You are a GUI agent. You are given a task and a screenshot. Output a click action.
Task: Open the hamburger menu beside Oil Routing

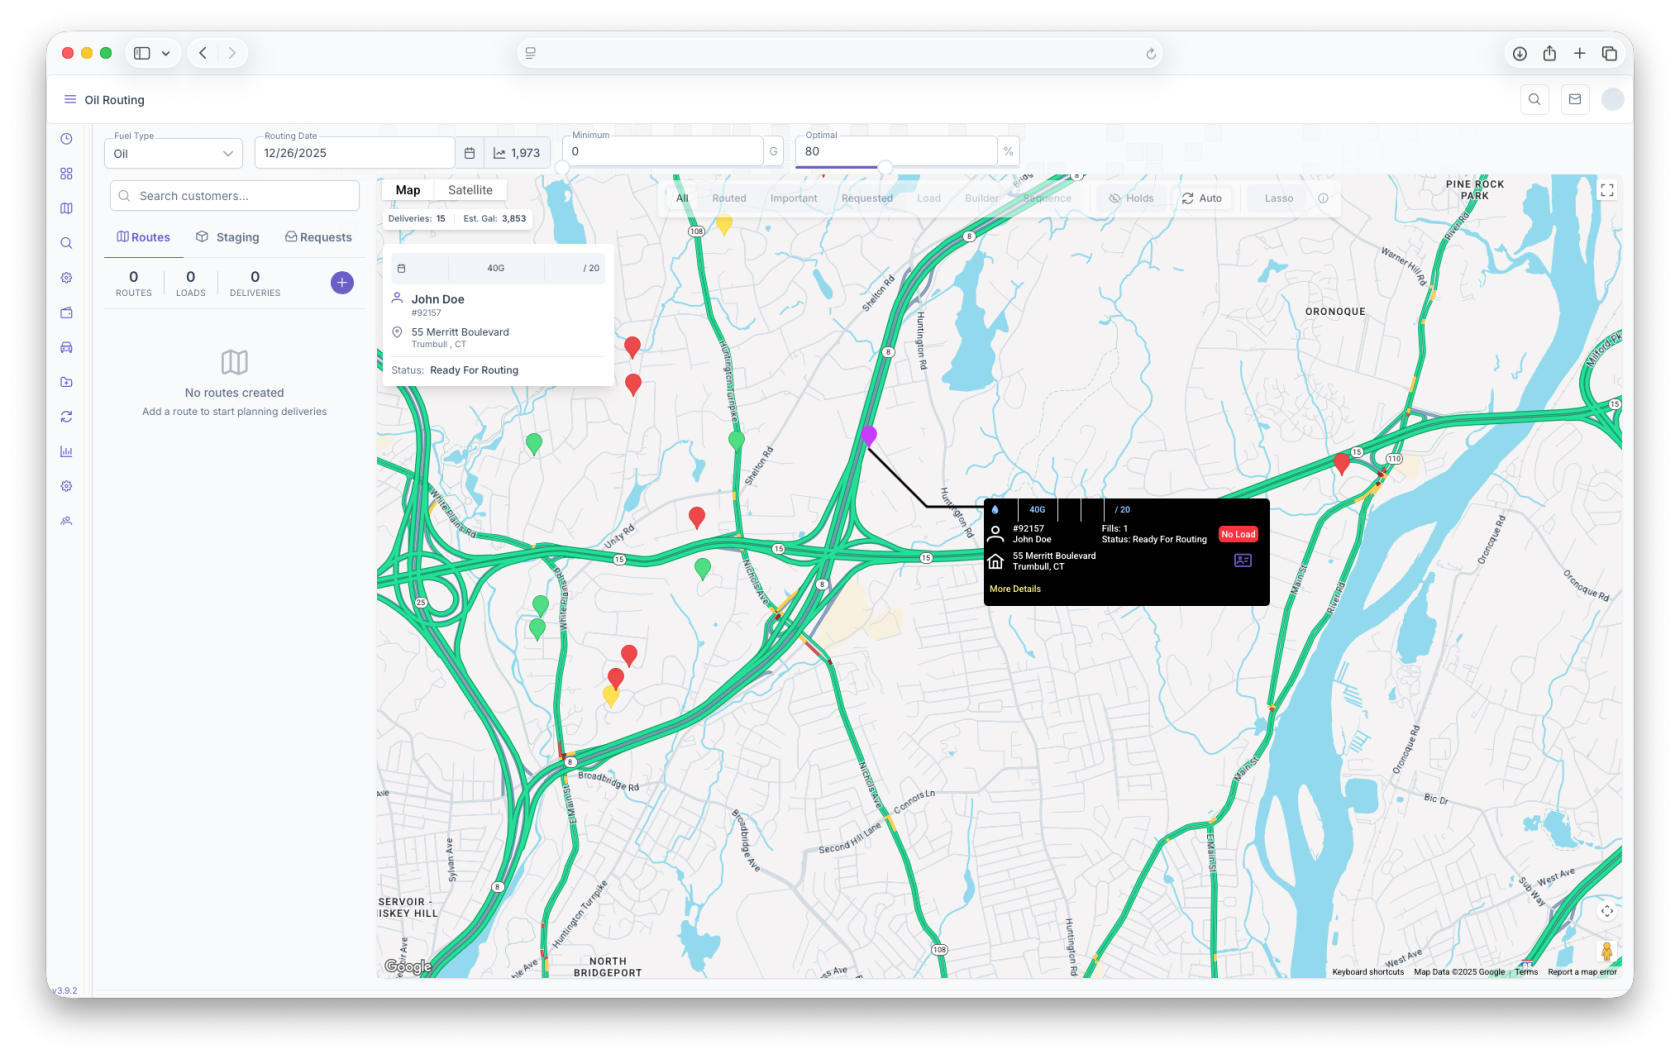[x=70, y=100]
